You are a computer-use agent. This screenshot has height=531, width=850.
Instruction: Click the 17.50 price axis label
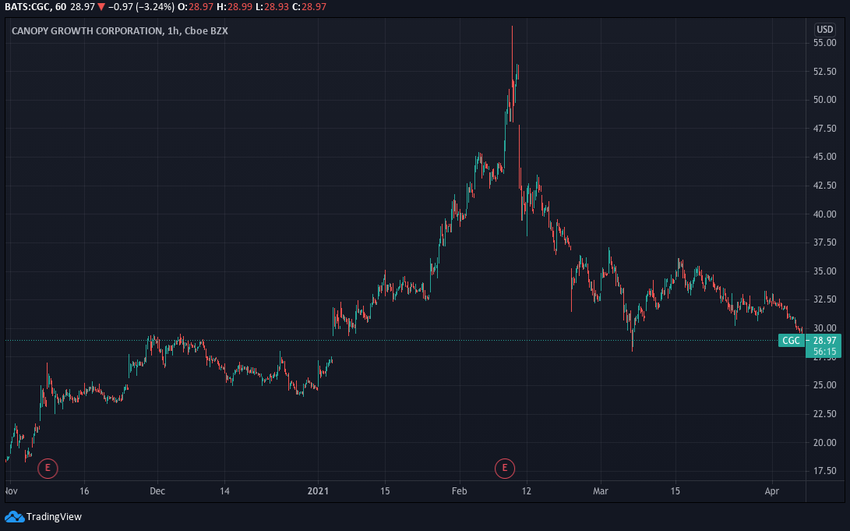(825, 471)
